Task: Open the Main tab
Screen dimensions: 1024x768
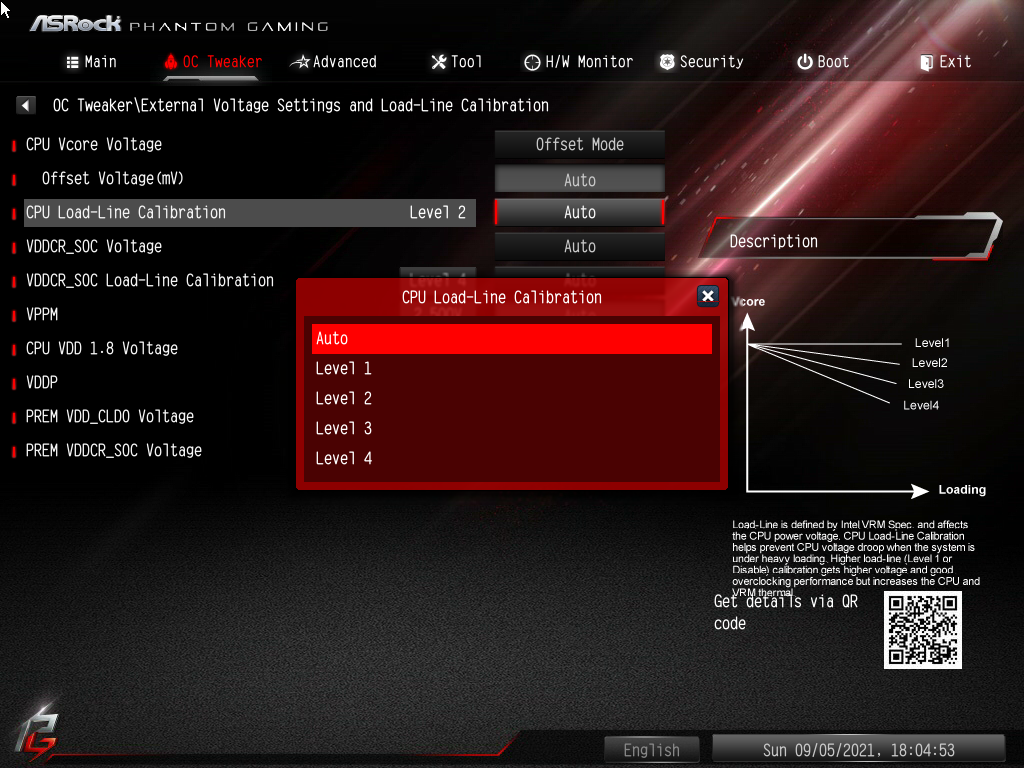Action: pos(91,62)
